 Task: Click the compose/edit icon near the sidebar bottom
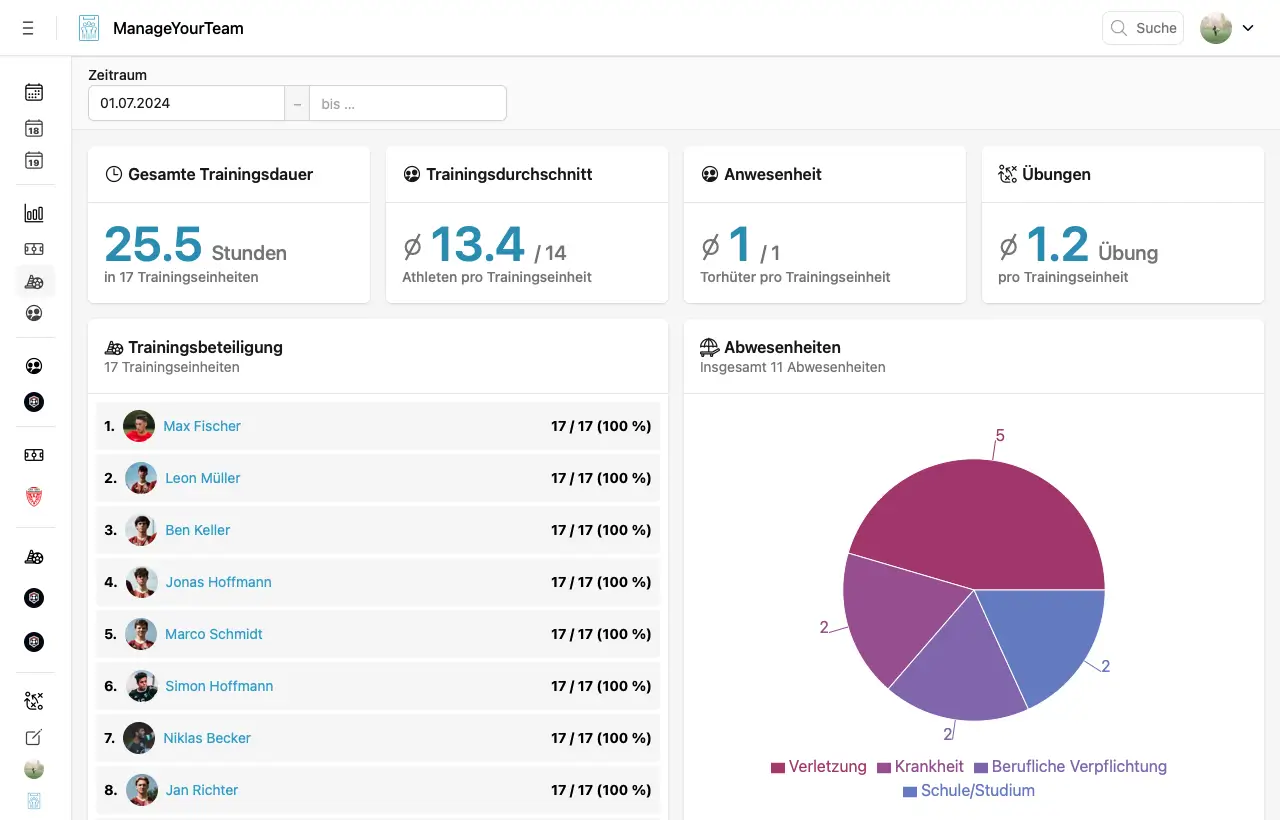[x=33, y=737]
